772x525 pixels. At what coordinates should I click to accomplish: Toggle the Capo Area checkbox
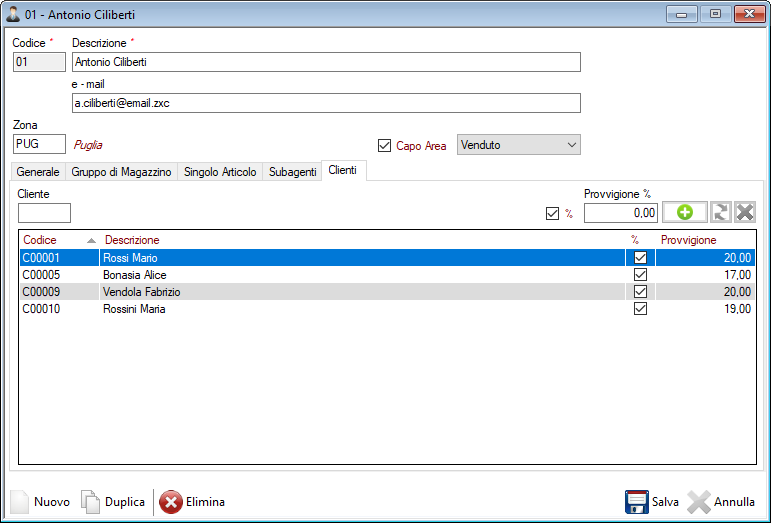(x=385, y=146)
